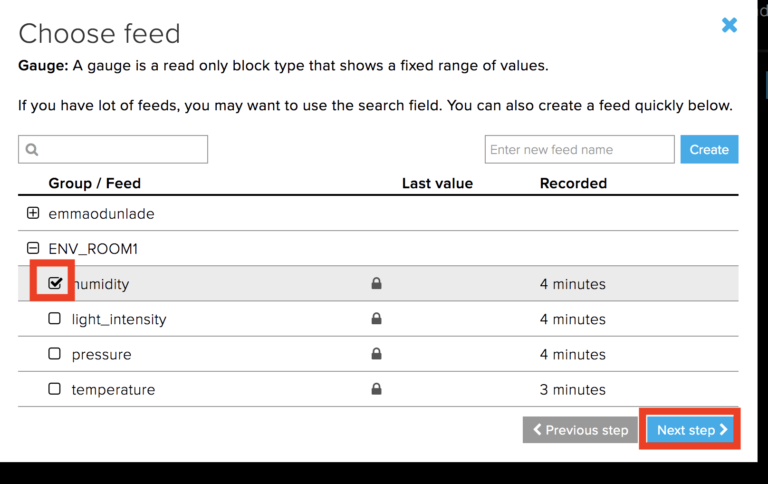
Task: Click lock icon on light_intensity row
Action: [376, 319]
